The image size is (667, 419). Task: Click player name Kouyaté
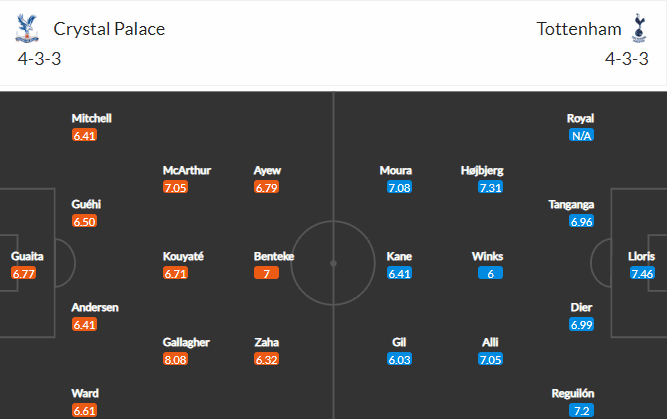(183, 257)
